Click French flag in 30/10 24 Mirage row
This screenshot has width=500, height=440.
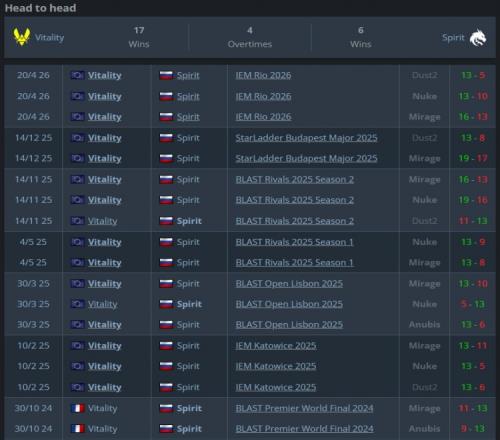78,408
